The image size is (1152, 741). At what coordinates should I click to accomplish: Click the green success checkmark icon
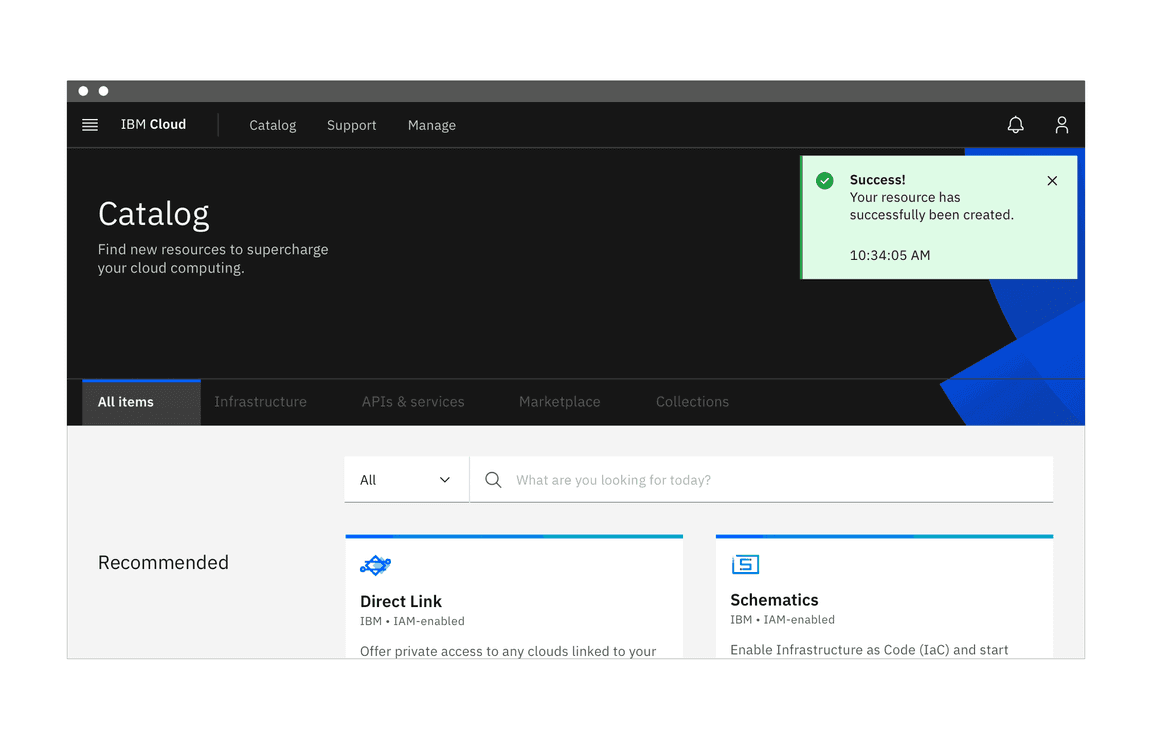(824, 180)
